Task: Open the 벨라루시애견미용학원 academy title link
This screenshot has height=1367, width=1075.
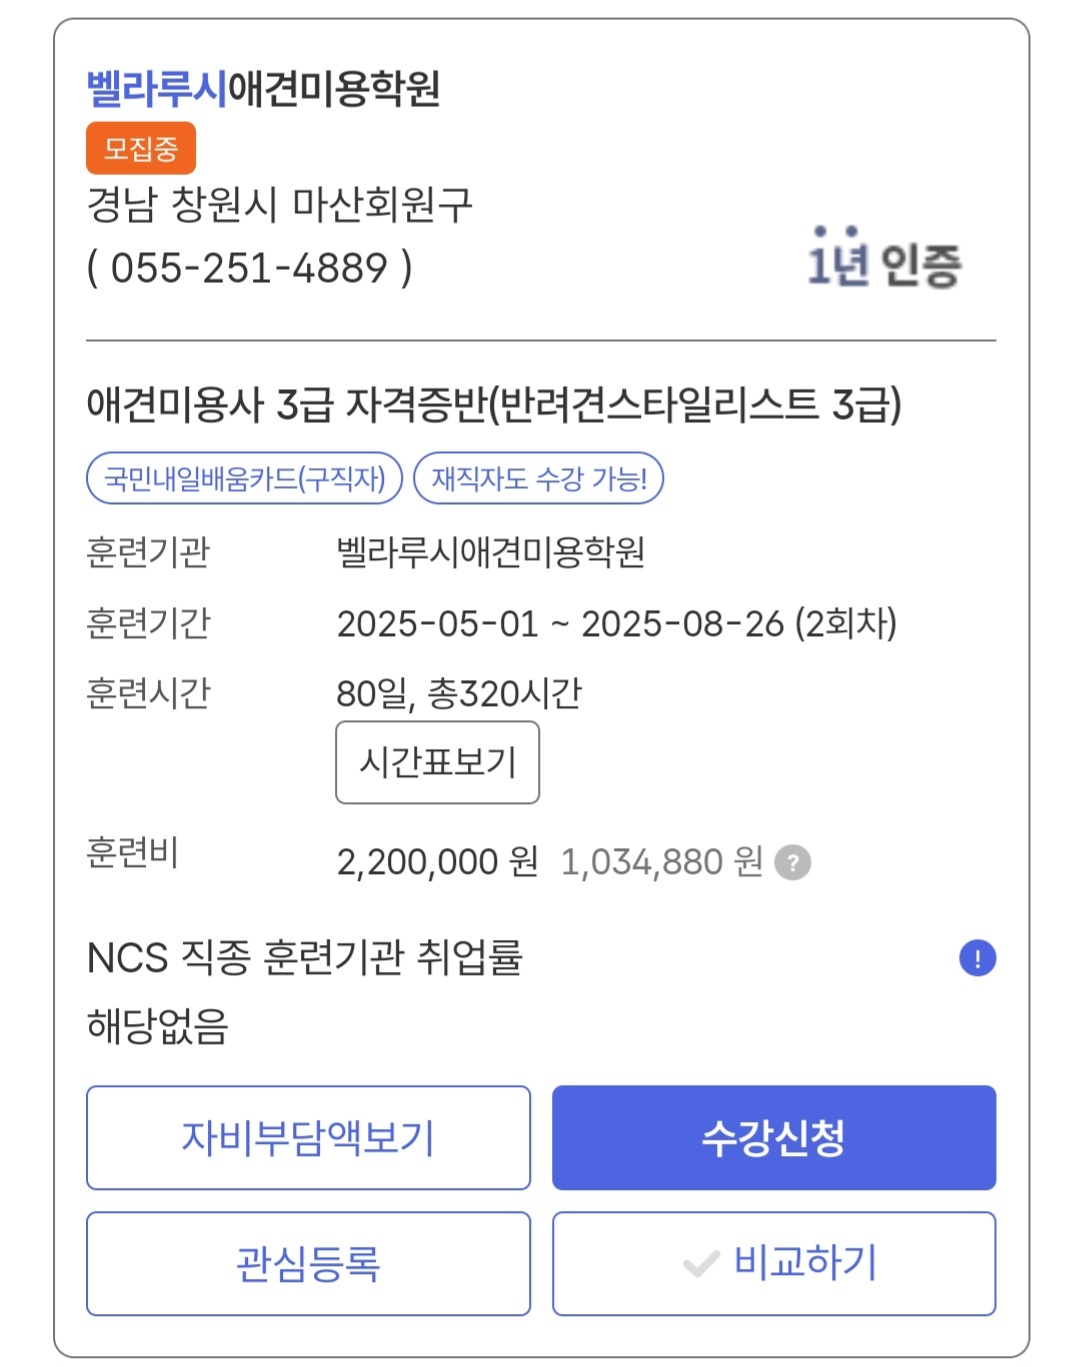Action: pos(264,89)
